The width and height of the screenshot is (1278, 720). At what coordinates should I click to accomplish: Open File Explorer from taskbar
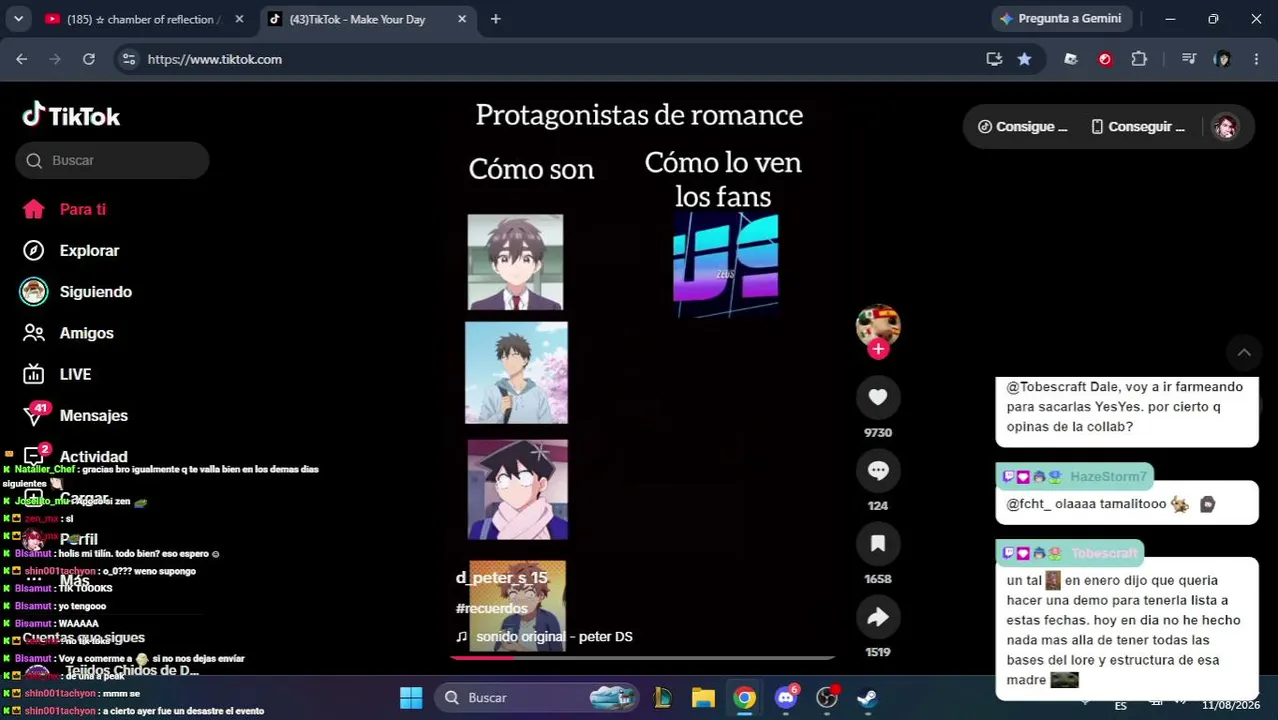pos(703,697)
